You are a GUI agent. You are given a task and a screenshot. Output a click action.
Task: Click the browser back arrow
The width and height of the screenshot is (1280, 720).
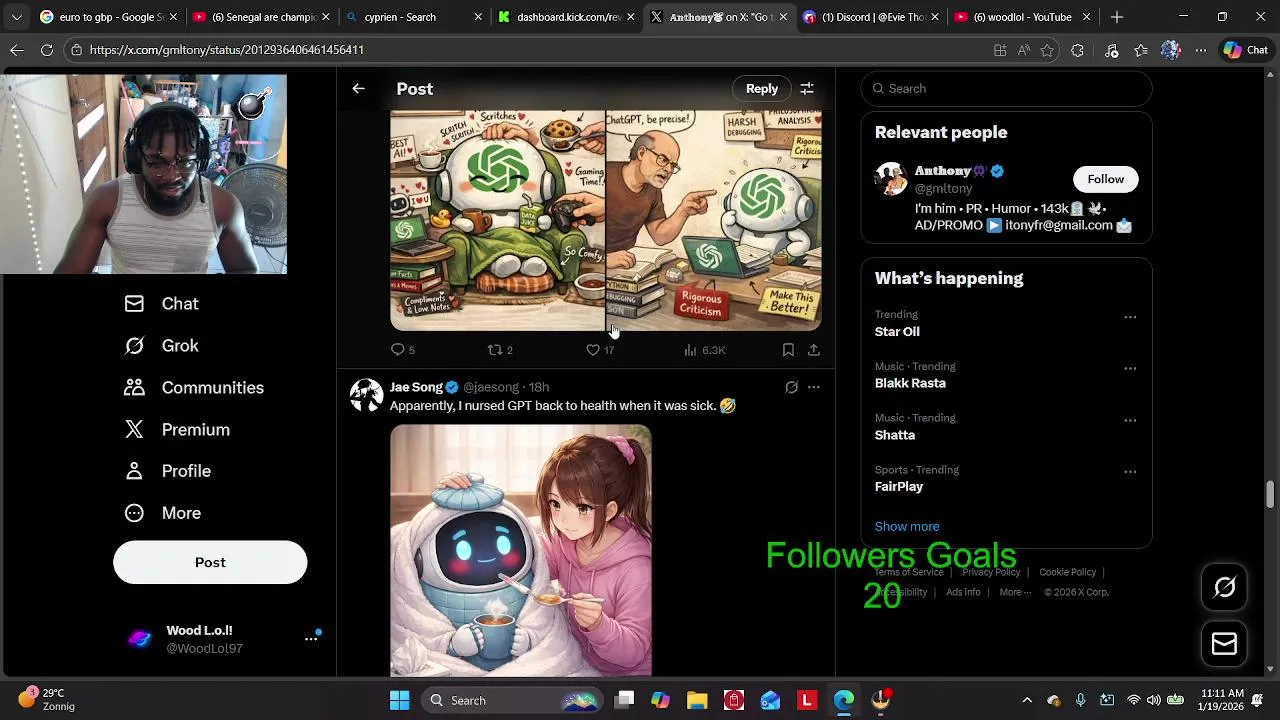point(17,50)
